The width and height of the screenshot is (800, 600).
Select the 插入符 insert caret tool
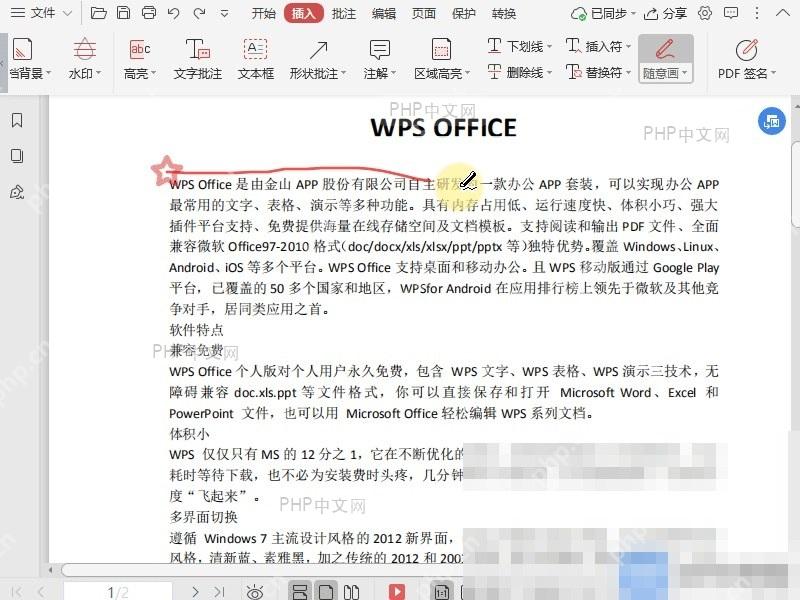pos(594,46)
